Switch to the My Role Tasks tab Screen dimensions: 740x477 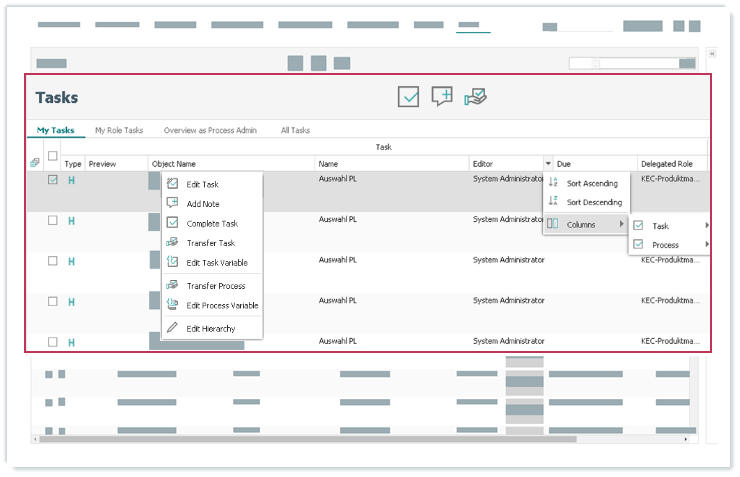tap(119, 130)
